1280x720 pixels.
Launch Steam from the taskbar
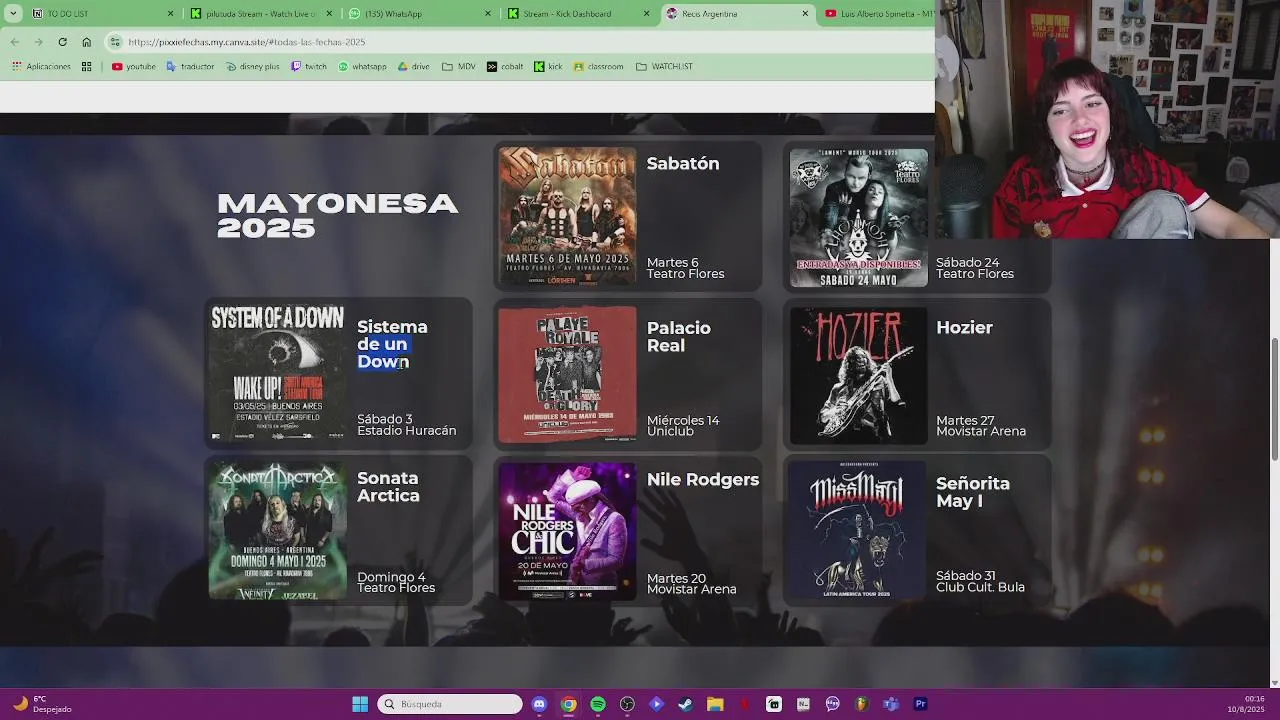pos(685,704)
